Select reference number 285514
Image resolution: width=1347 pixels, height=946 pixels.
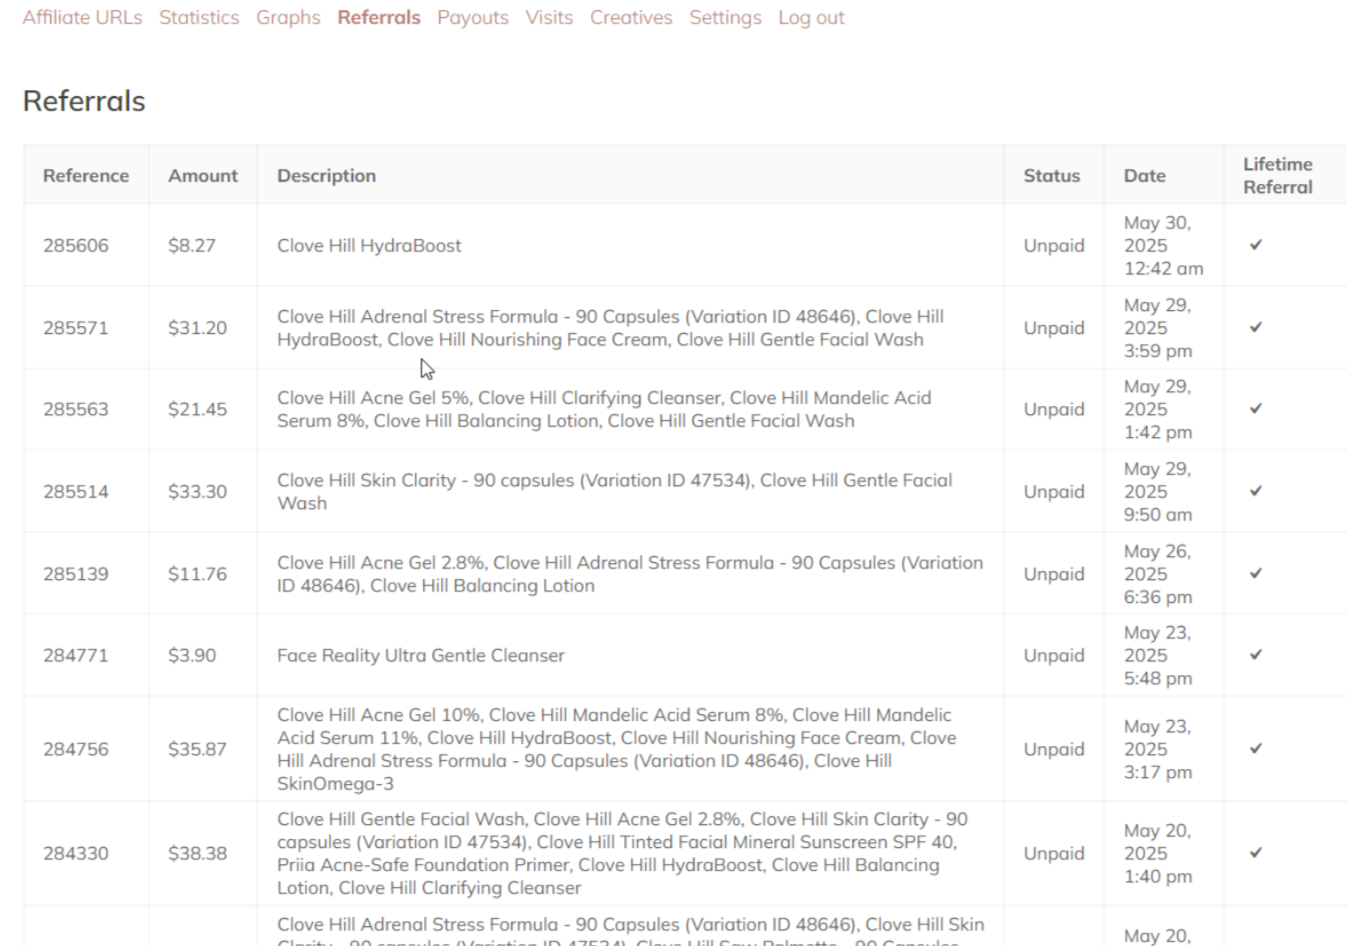(76, 491)
